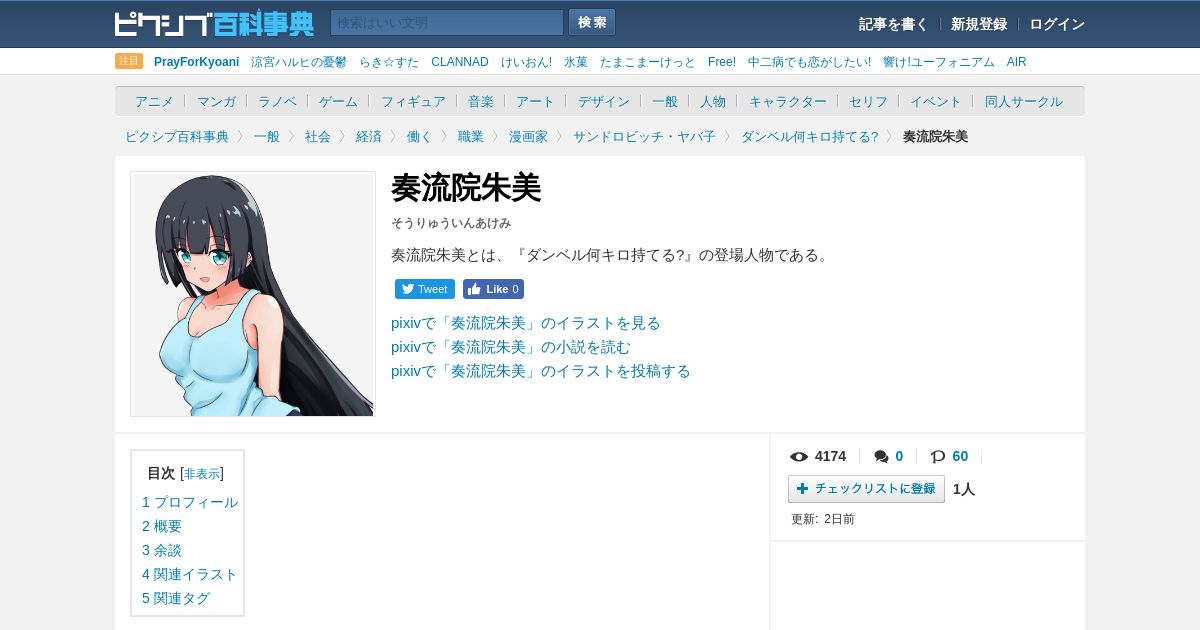
Task: Select the ゲーム category menu item
Action: [338, 101]
